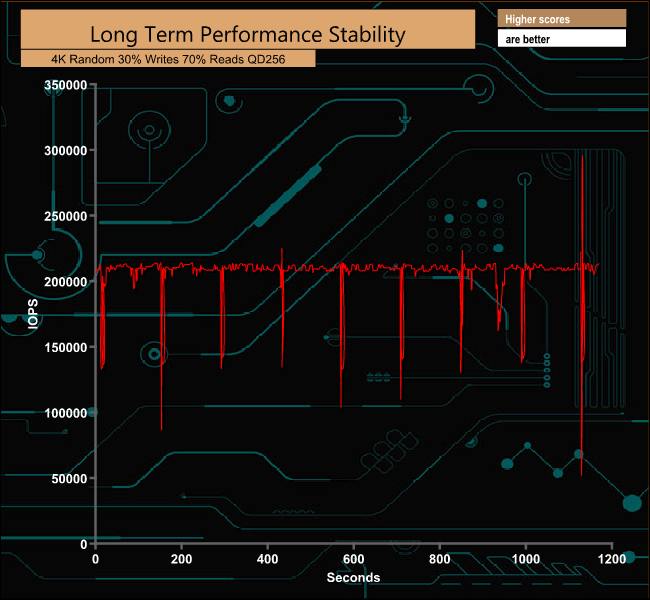Select the '4K Random 30% Writes 70% Reads QD256' subtitle
This screenshot has width=650, height=600.
tap(168, 59)
